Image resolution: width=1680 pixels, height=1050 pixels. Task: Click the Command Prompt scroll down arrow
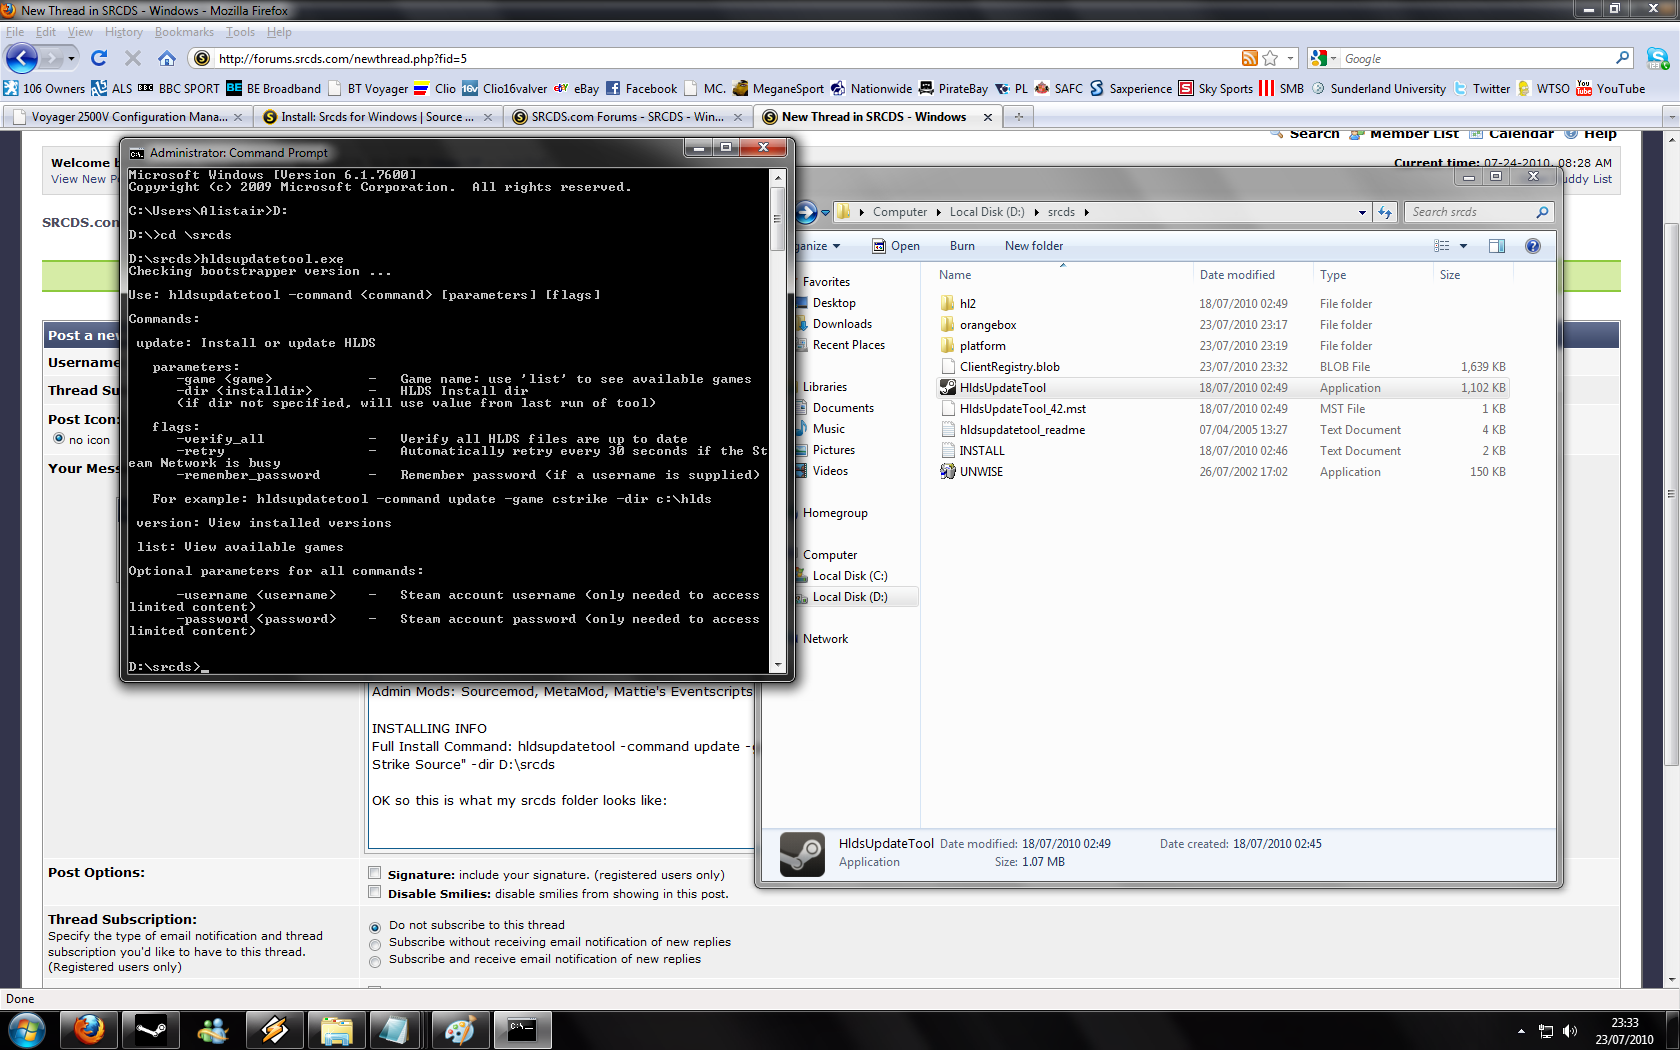[x=778, y=665]
